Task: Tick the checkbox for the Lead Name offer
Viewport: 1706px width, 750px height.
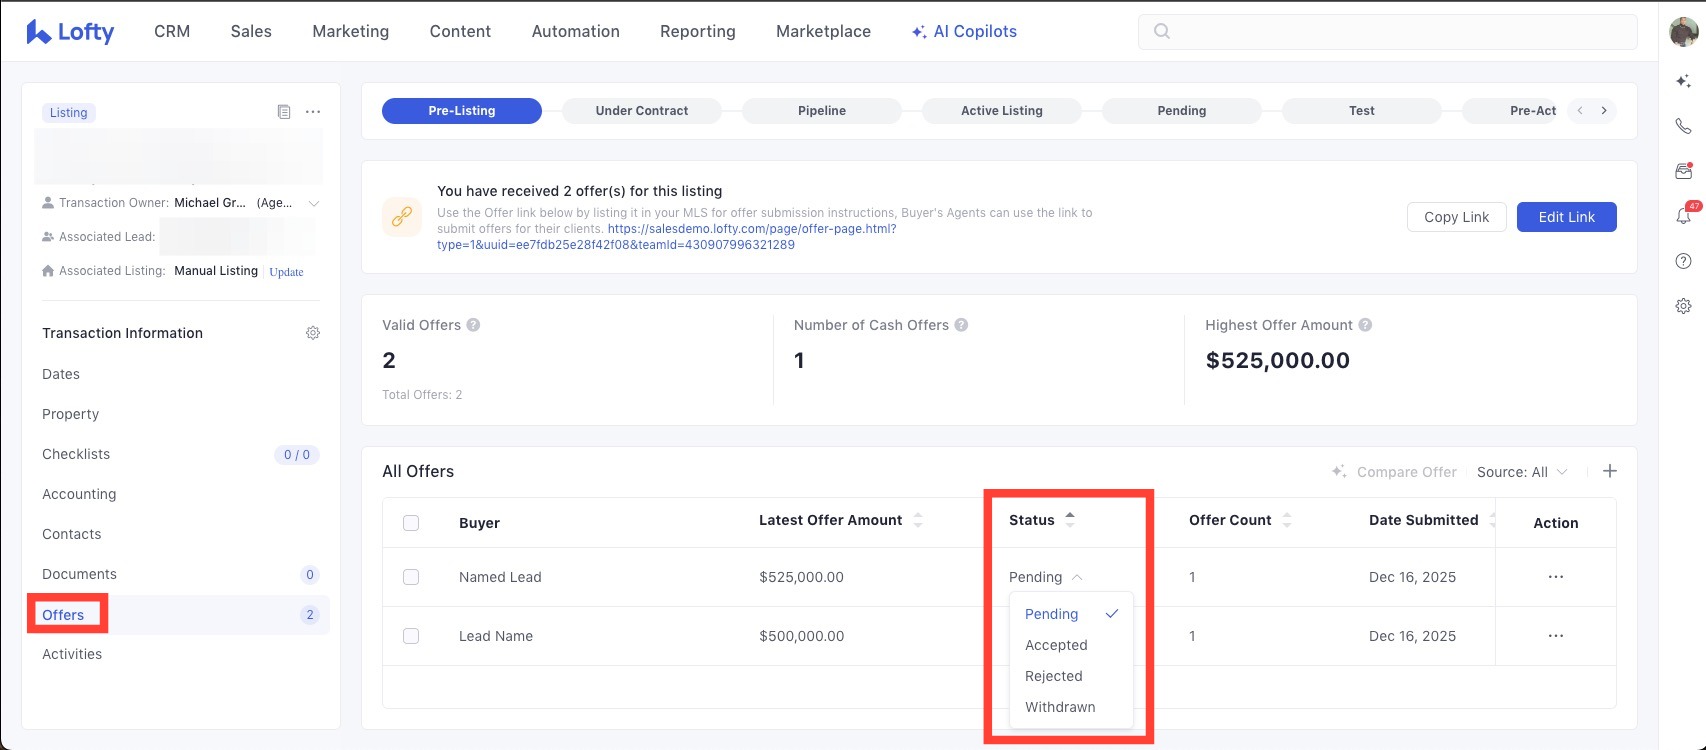Action: click(x=411, y=636)
